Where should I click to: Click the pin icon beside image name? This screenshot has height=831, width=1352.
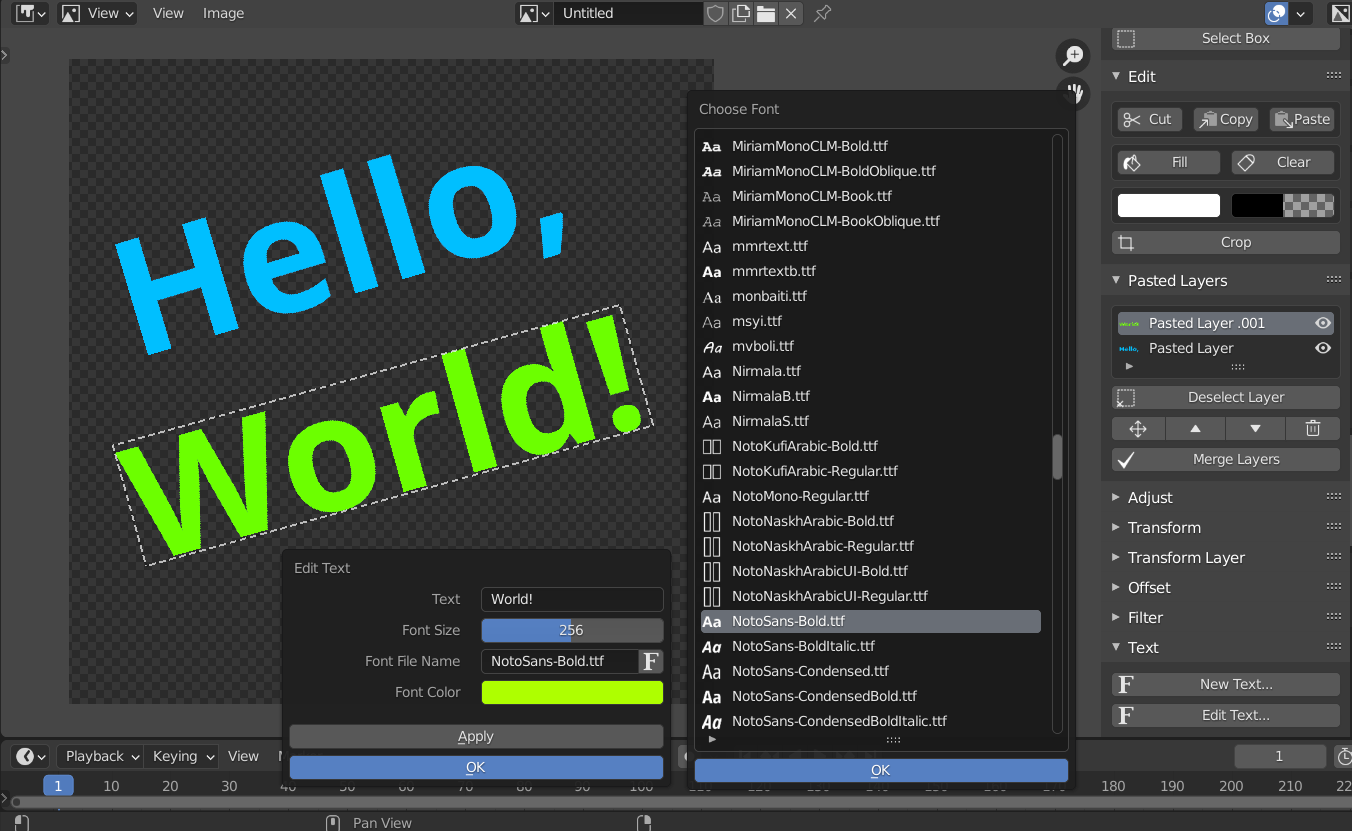822,13
